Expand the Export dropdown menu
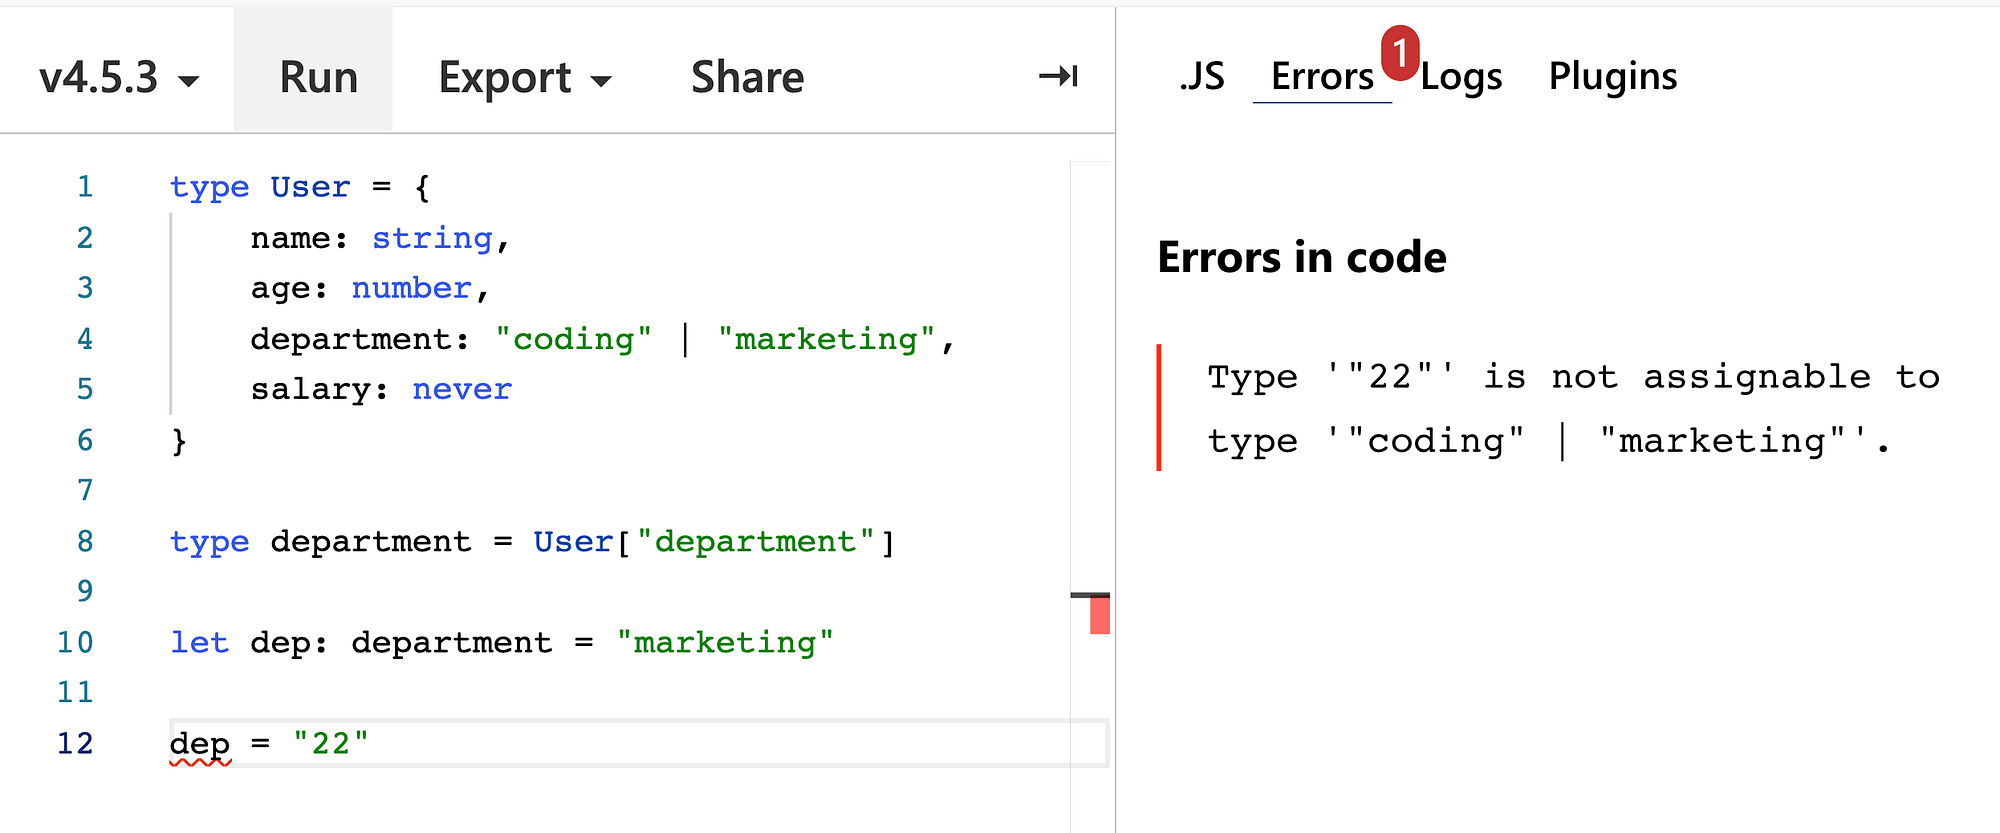The width and height of the screenshot is (2000, 833). pos(525,77)
